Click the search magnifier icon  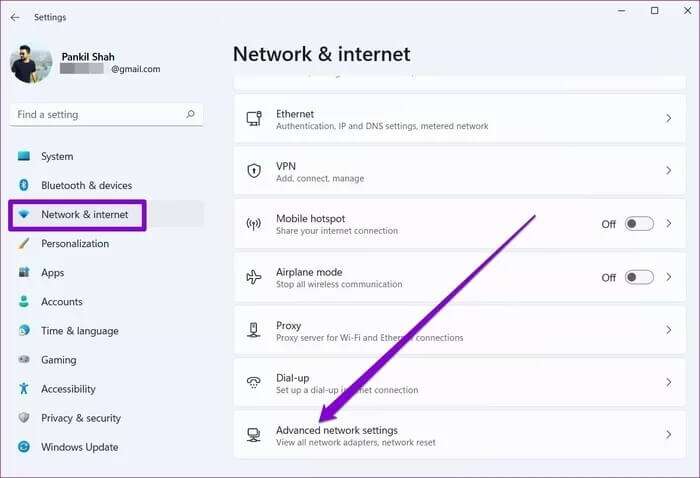coord(190,115)
